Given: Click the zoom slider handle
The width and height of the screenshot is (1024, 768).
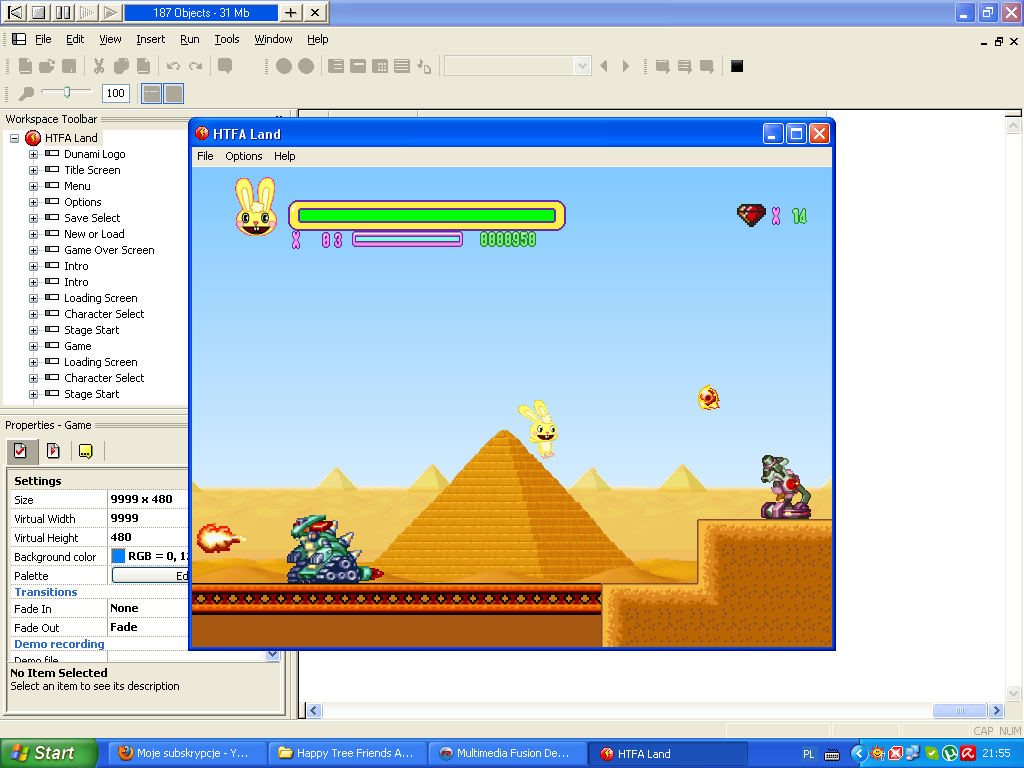Looking at the screenshot, I should click(67, 93).
